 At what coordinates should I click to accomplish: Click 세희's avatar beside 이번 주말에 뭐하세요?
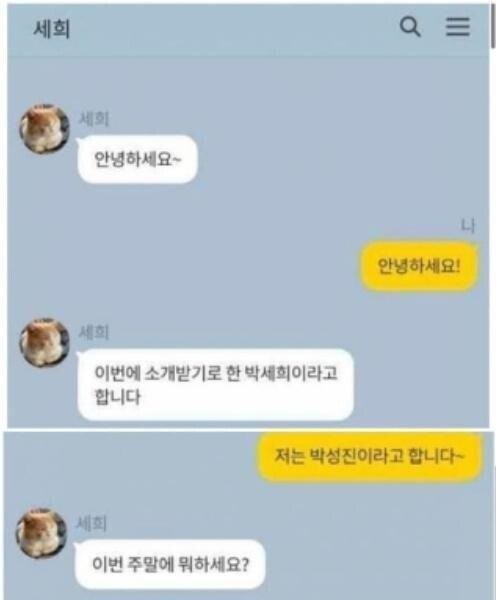(x=41, y=533)
